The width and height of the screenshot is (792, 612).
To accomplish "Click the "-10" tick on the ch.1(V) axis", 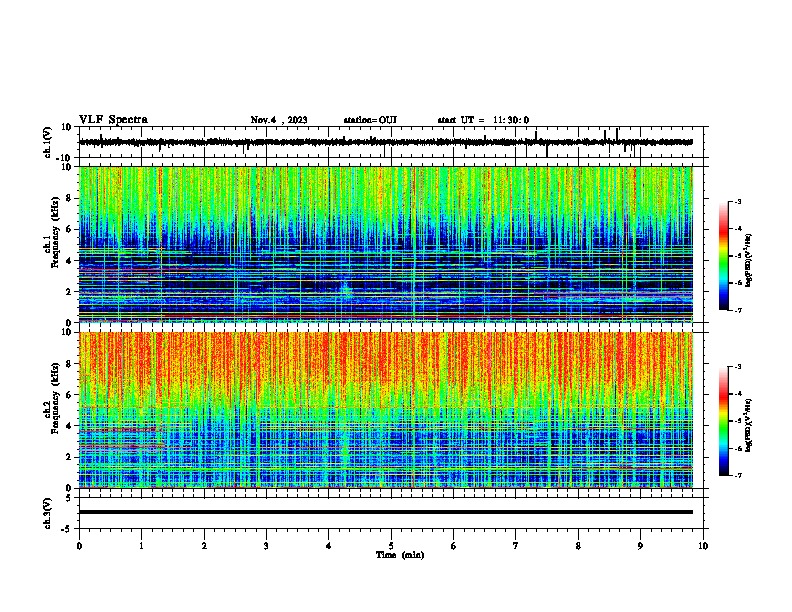I will click(x=65, y=158).
